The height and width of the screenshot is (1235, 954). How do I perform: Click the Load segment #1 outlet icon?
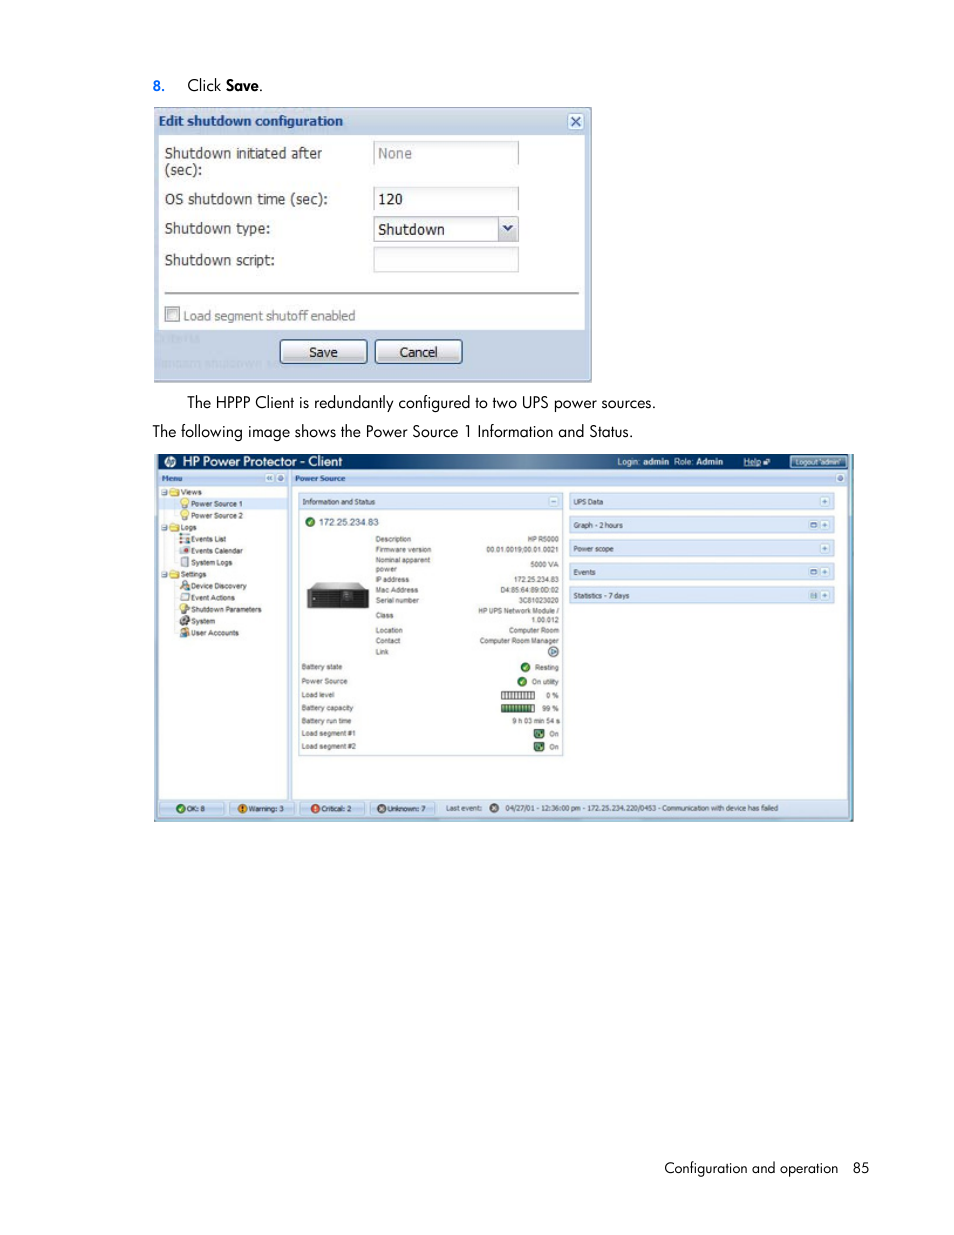539,734
